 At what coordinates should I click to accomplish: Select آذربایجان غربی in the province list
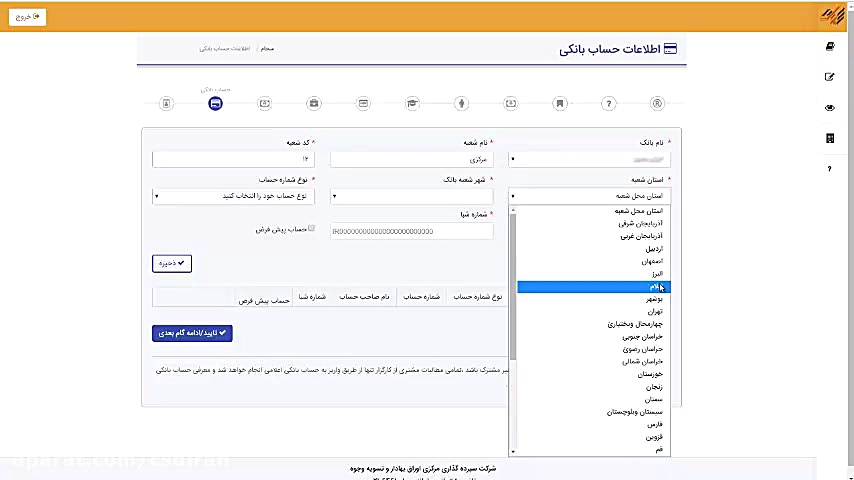594,236
